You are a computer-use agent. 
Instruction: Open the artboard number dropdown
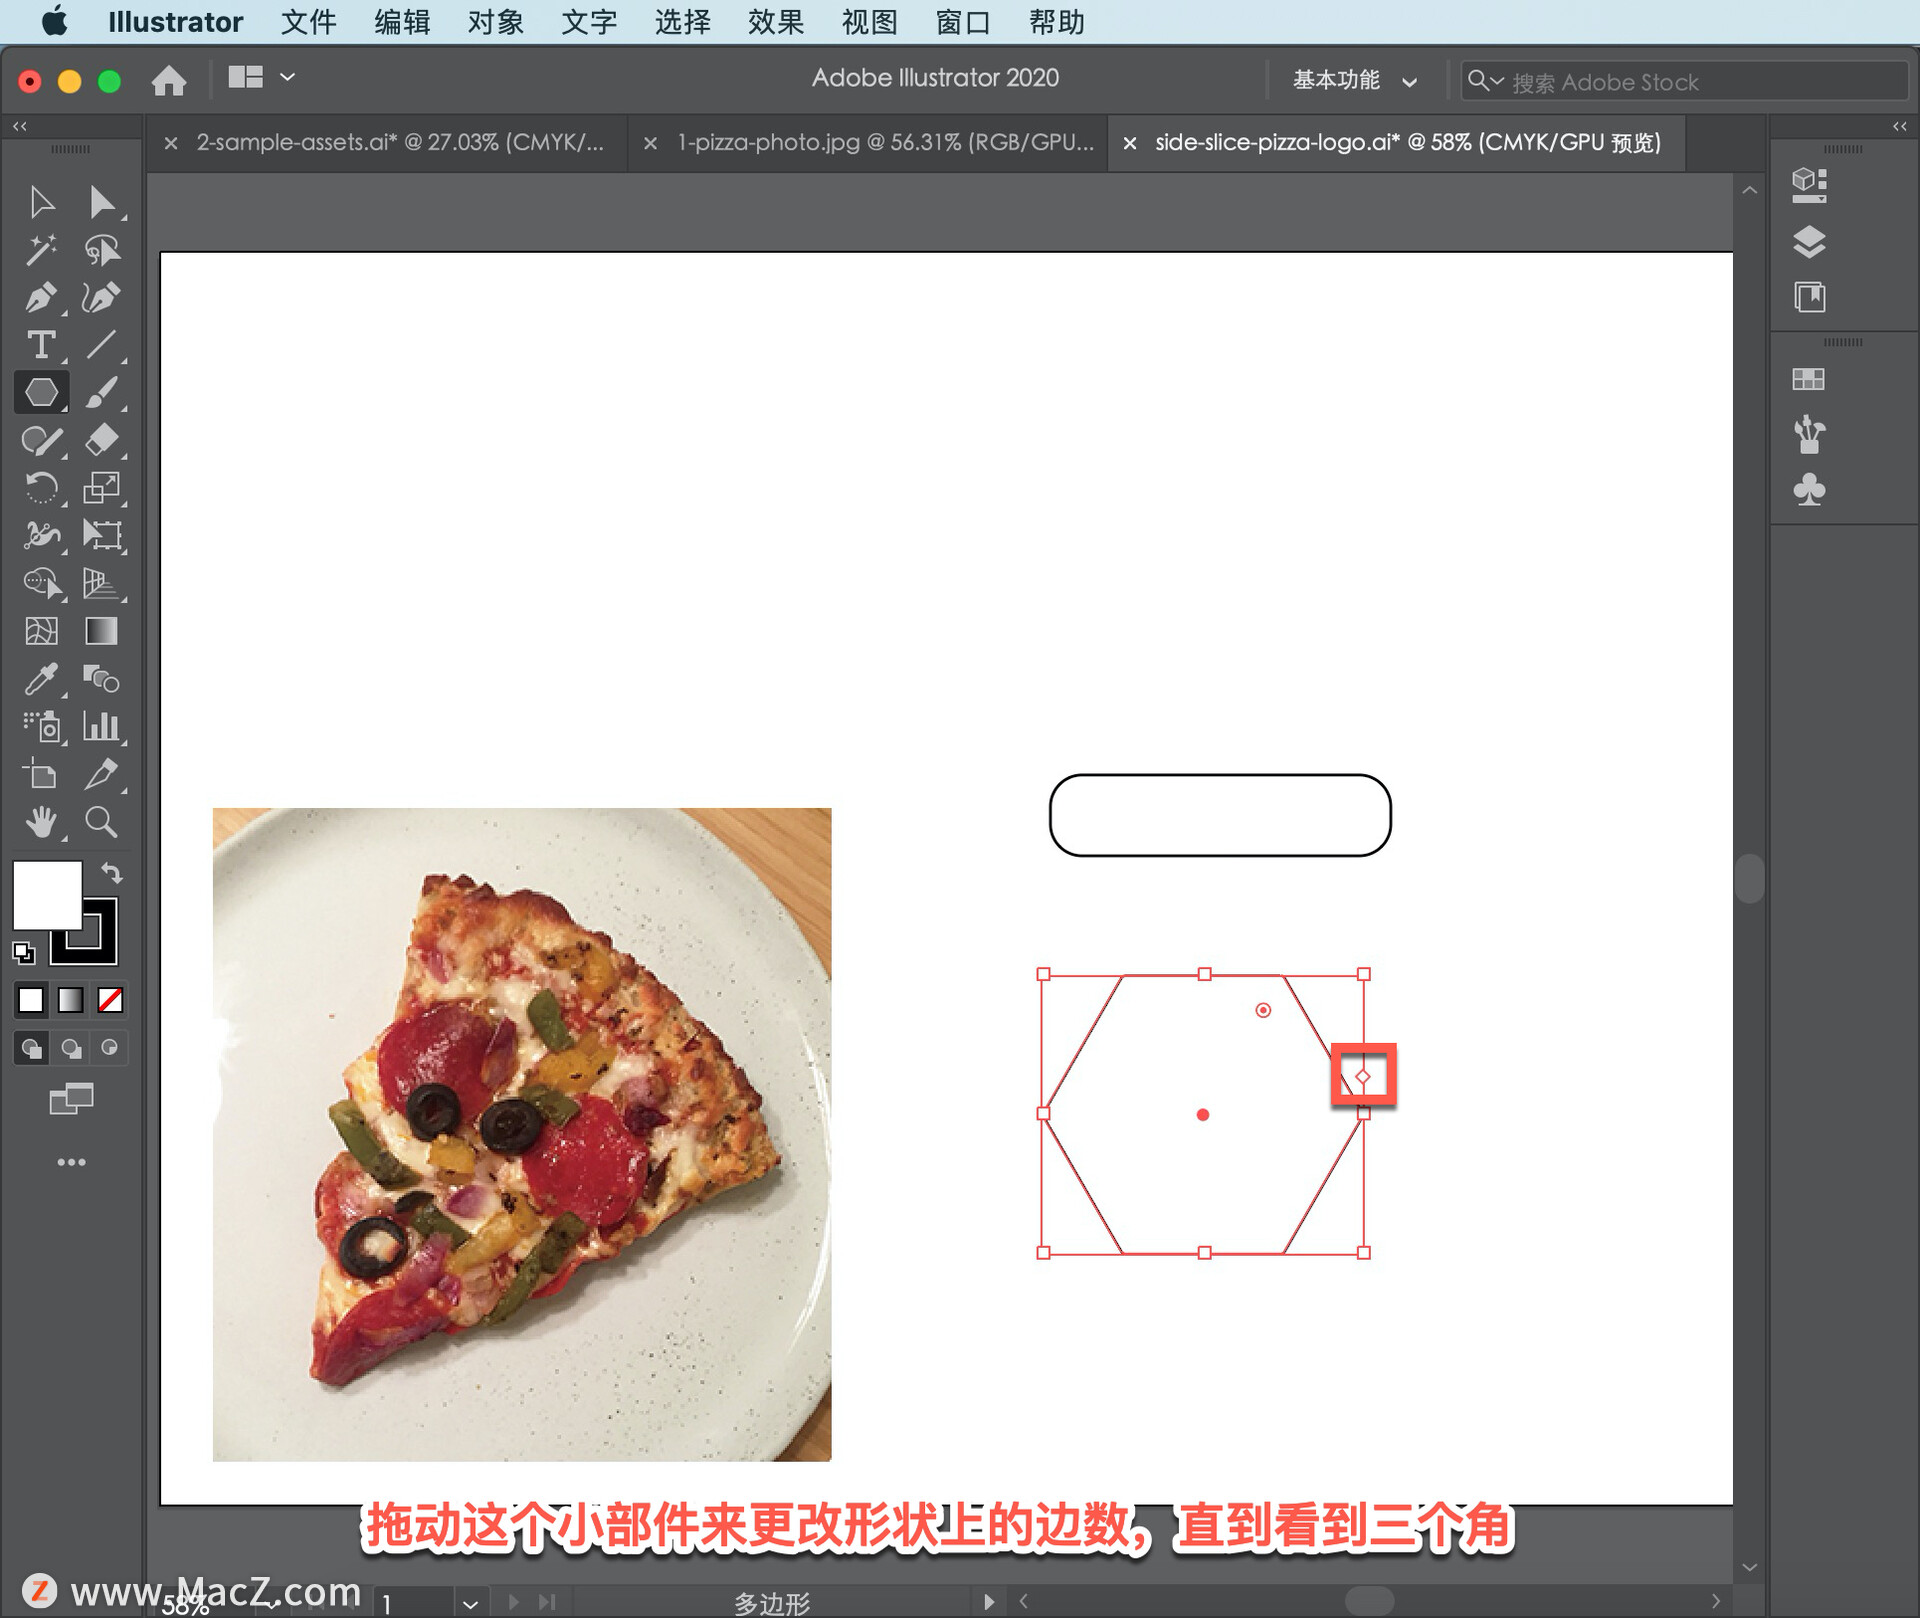tap(470, 1603)
